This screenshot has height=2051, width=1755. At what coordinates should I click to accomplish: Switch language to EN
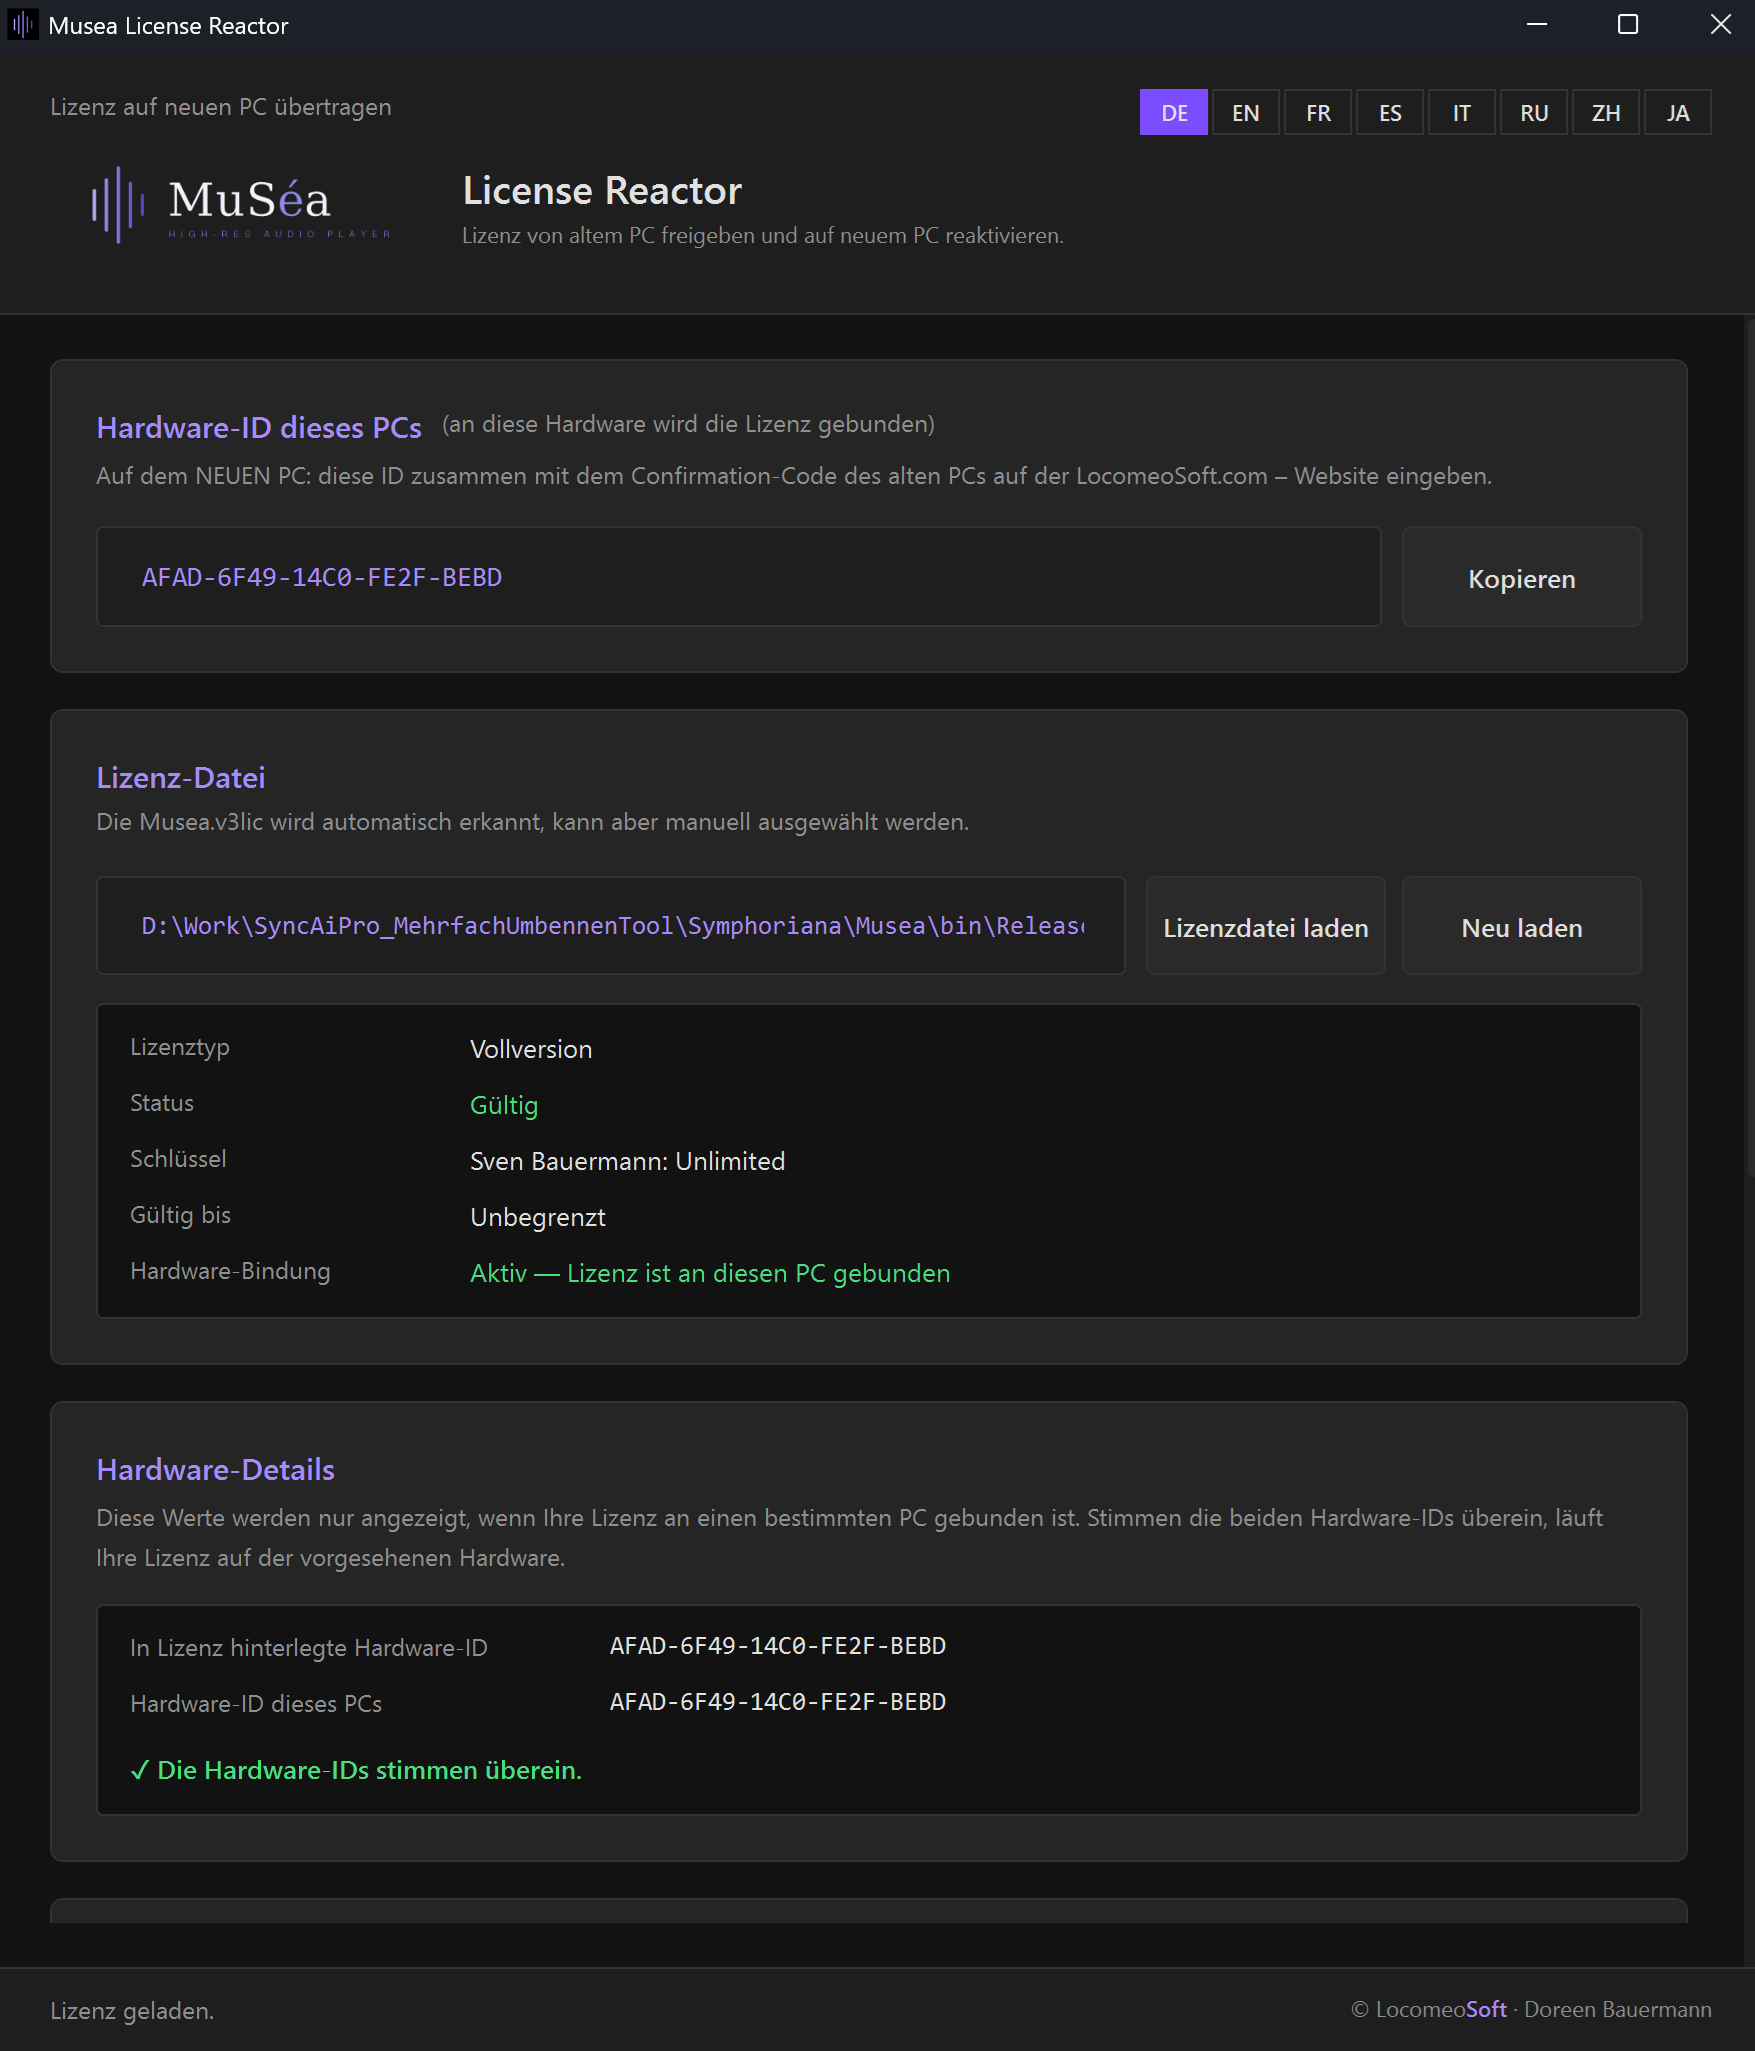coord(1246,112)
